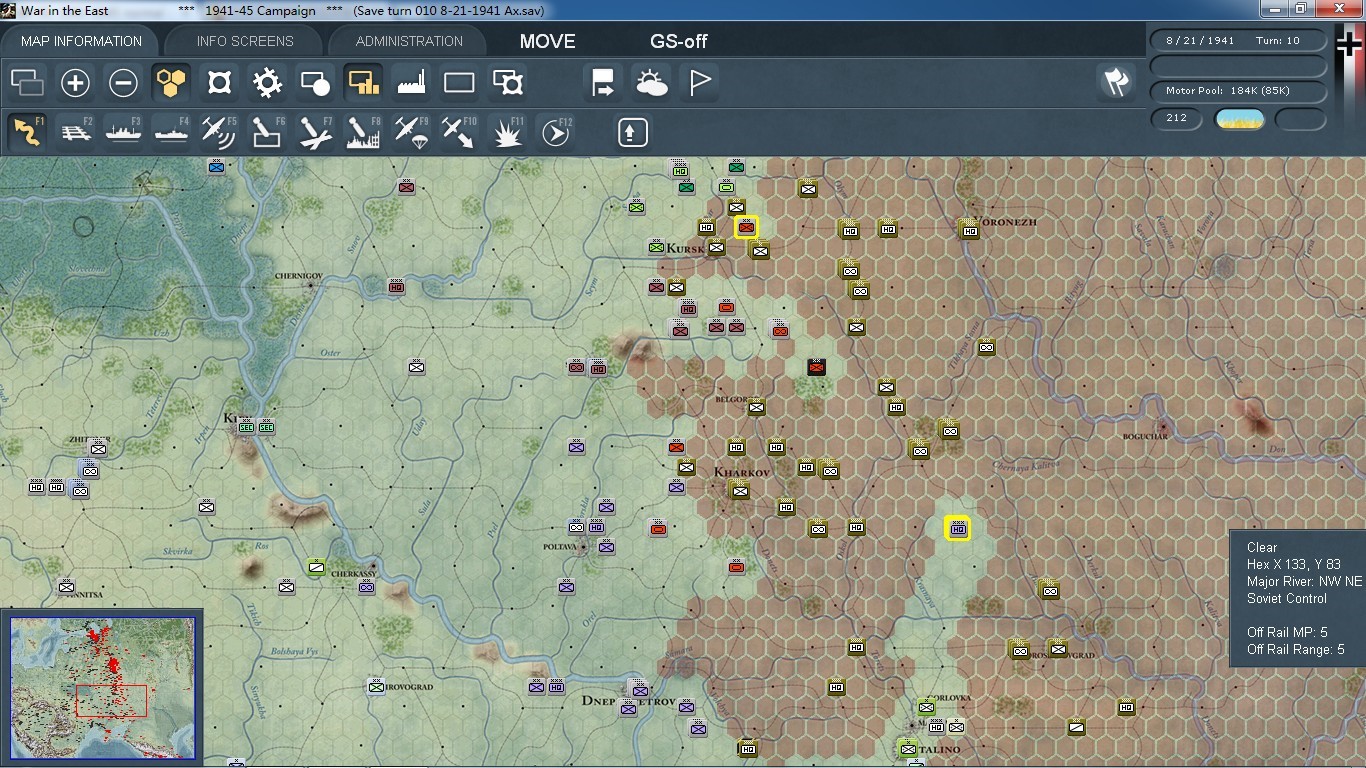Screen dimensions: 1366x768
Task: Select the HQ counter south of Chernigov
Action: (x=396, y=286)
